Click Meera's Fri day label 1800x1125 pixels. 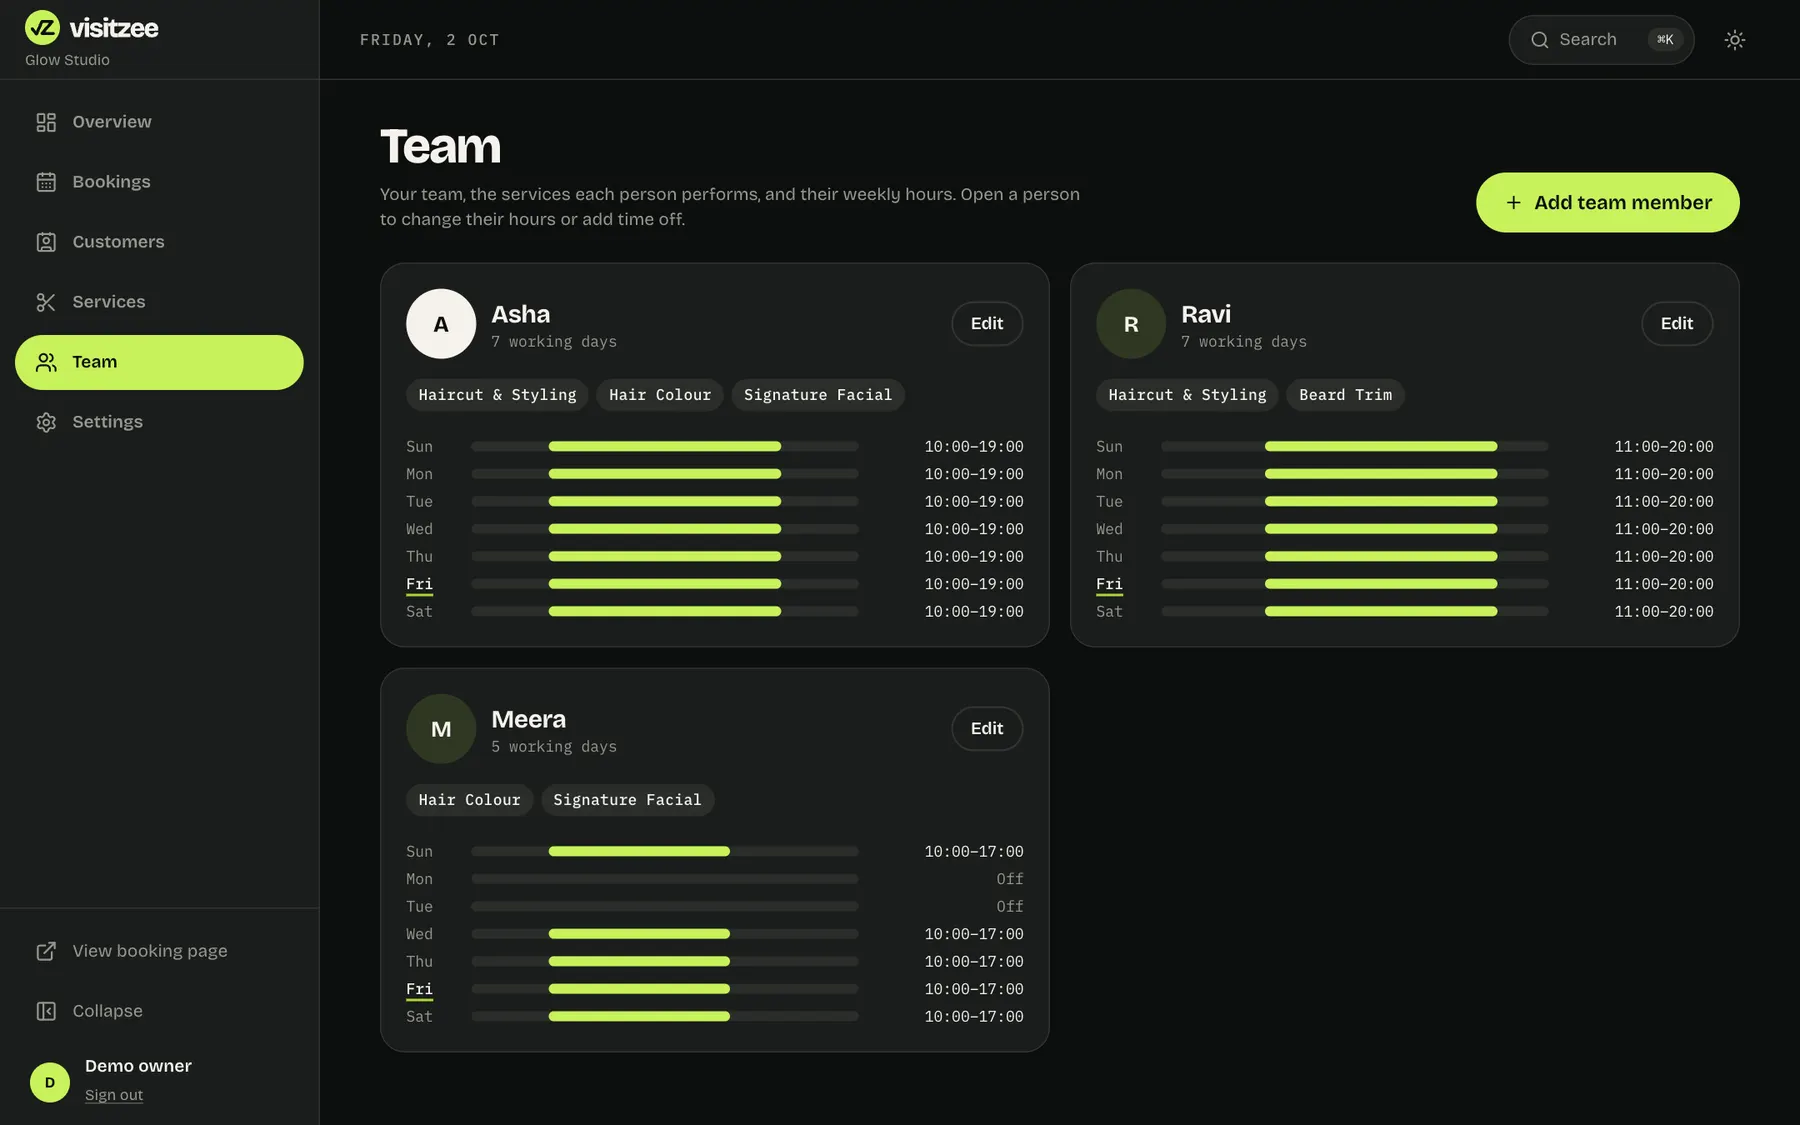pos(419,989)
